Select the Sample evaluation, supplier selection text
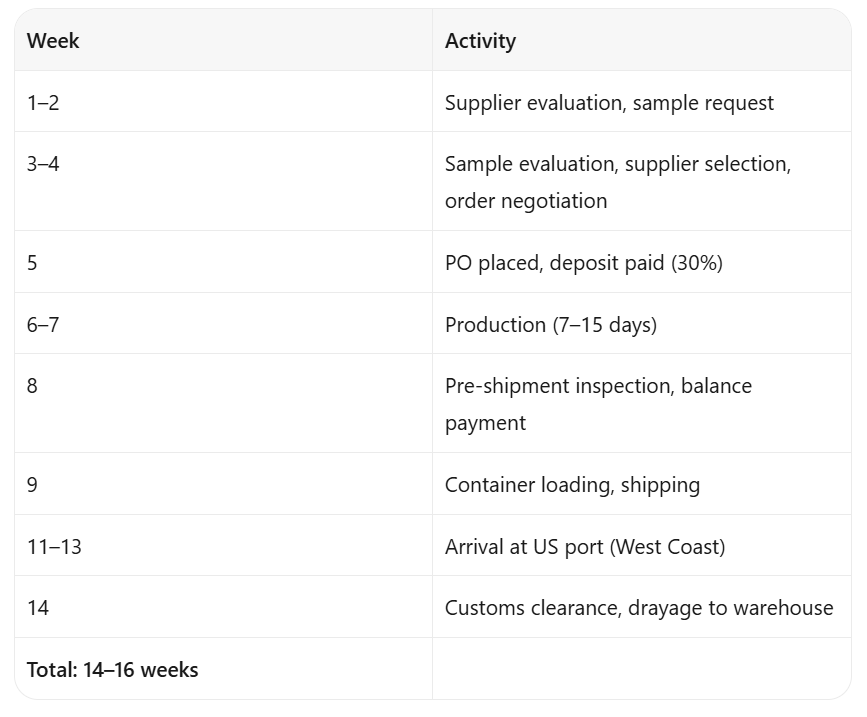 (618, 164)
